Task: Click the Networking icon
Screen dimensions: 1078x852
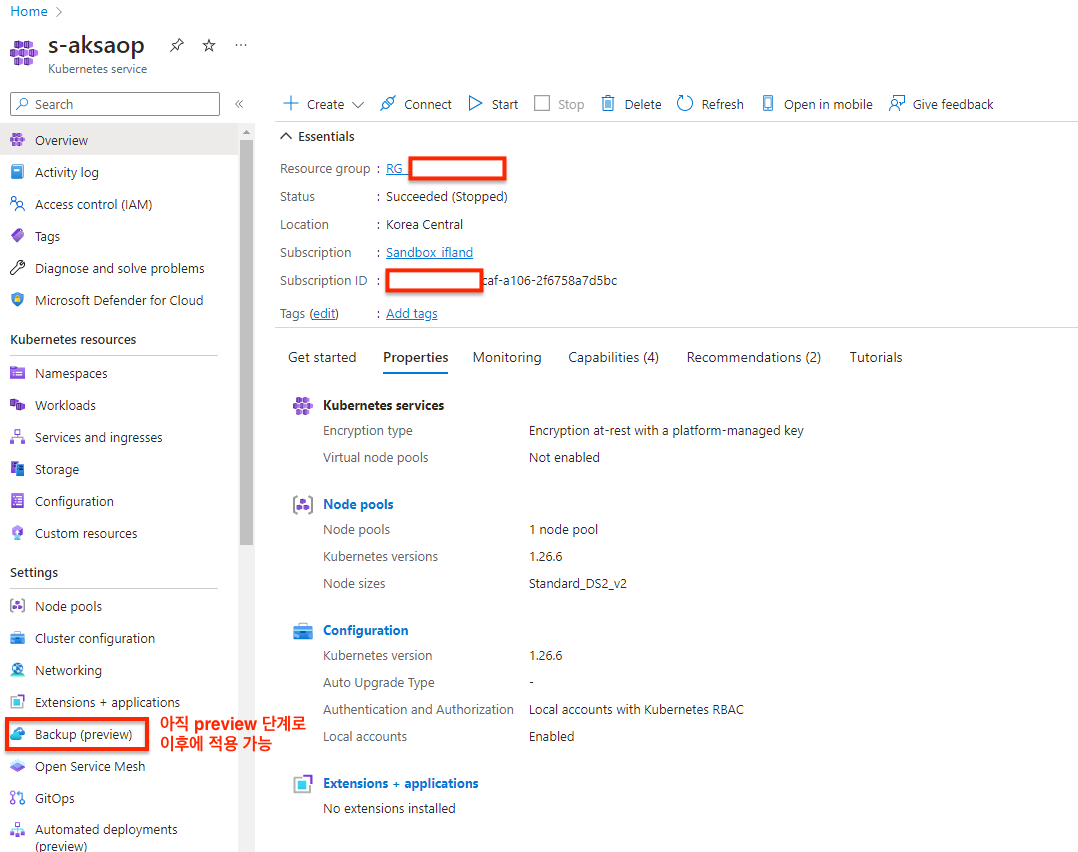Action: click(18, 670)
